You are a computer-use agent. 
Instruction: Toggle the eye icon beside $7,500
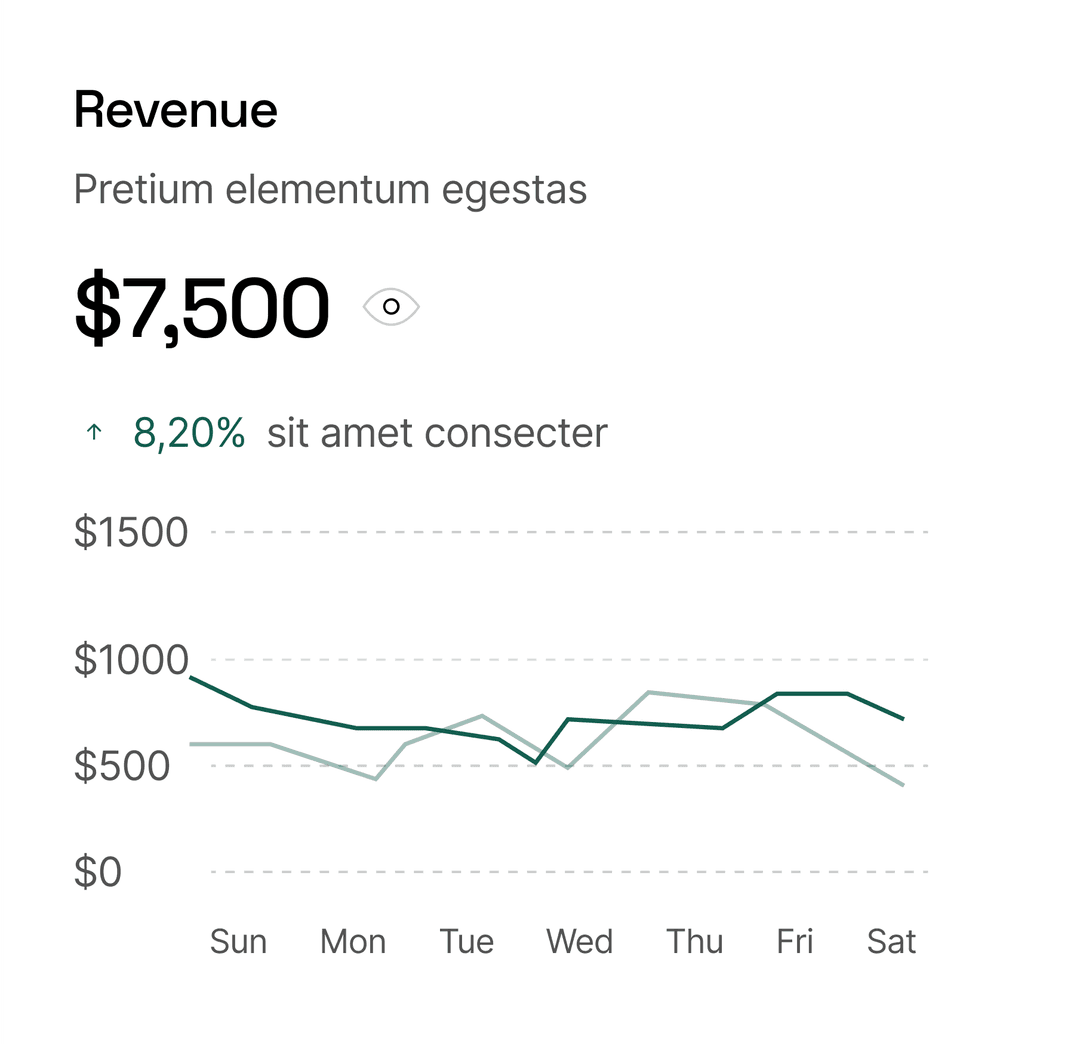pyautogui.click(x=391, y=306)
